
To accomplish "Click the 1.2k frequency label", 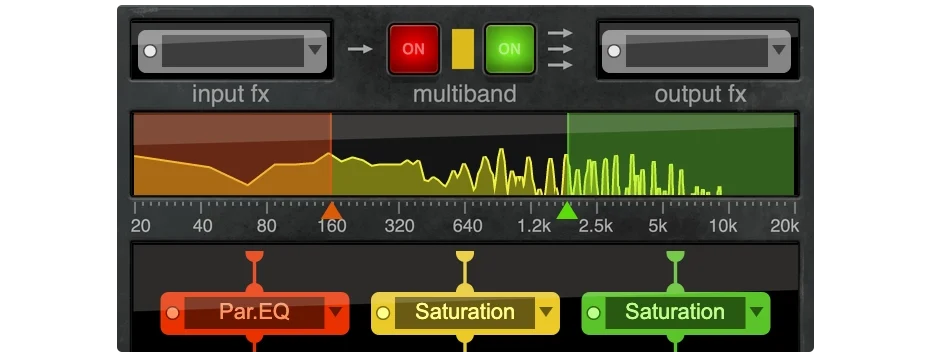I will 534,226.
